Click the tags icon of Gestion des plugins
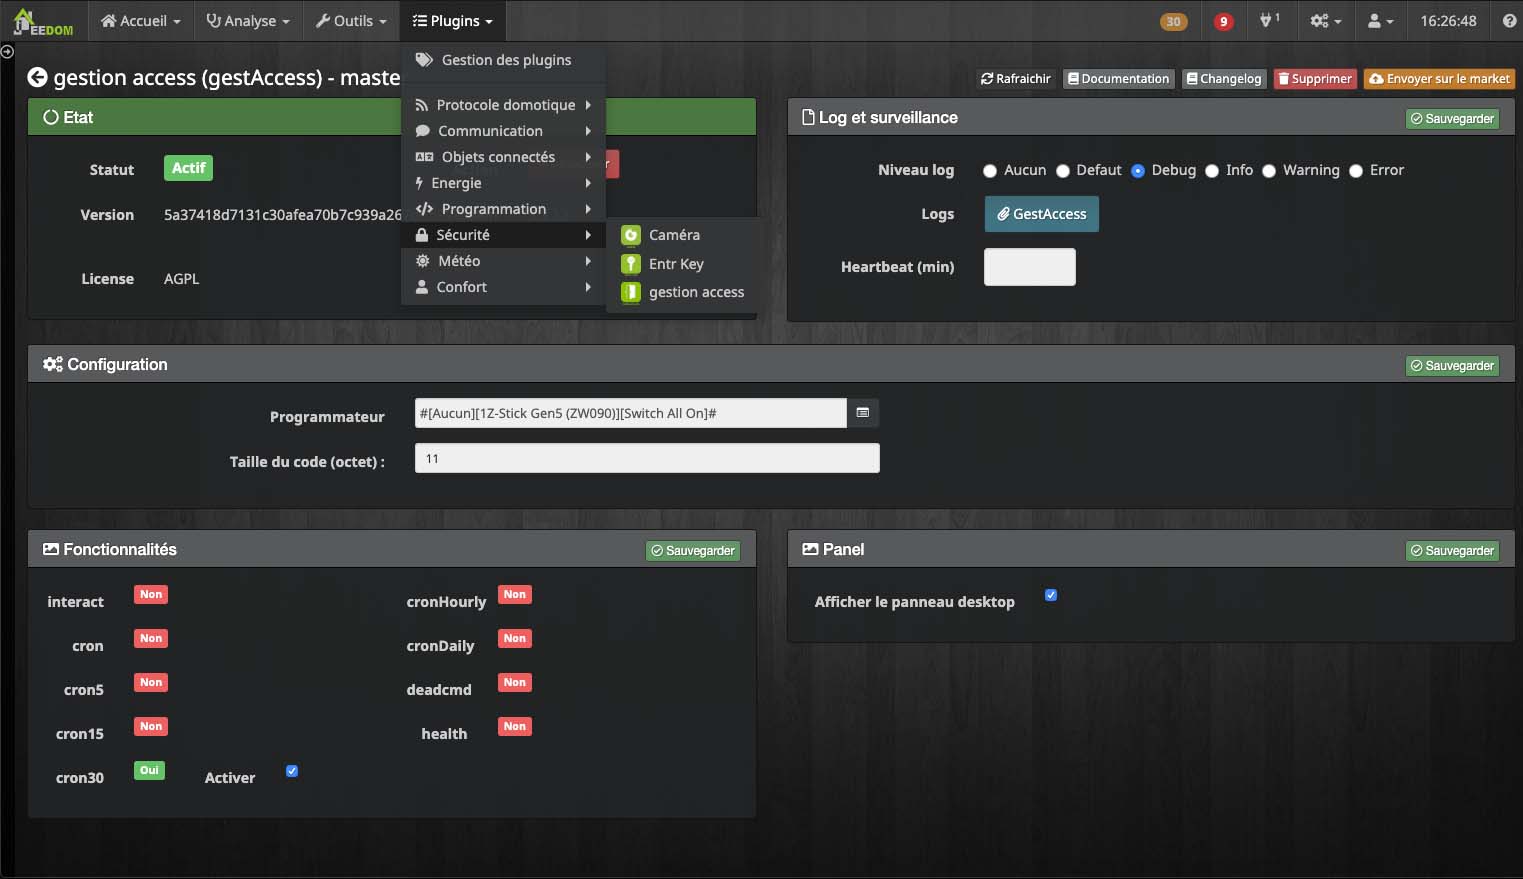 click(424, 60)
